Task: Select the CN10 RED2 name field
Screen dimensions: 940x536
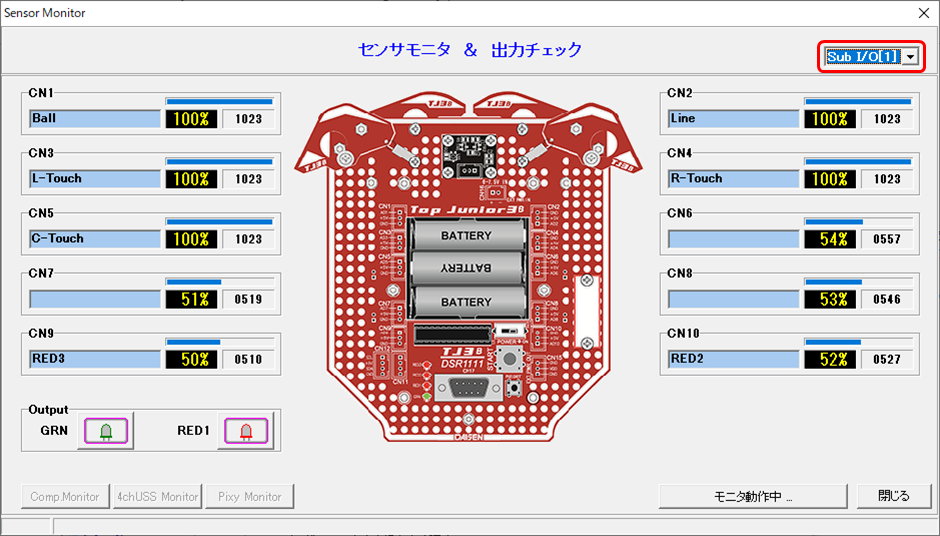Action: (734, 359)
